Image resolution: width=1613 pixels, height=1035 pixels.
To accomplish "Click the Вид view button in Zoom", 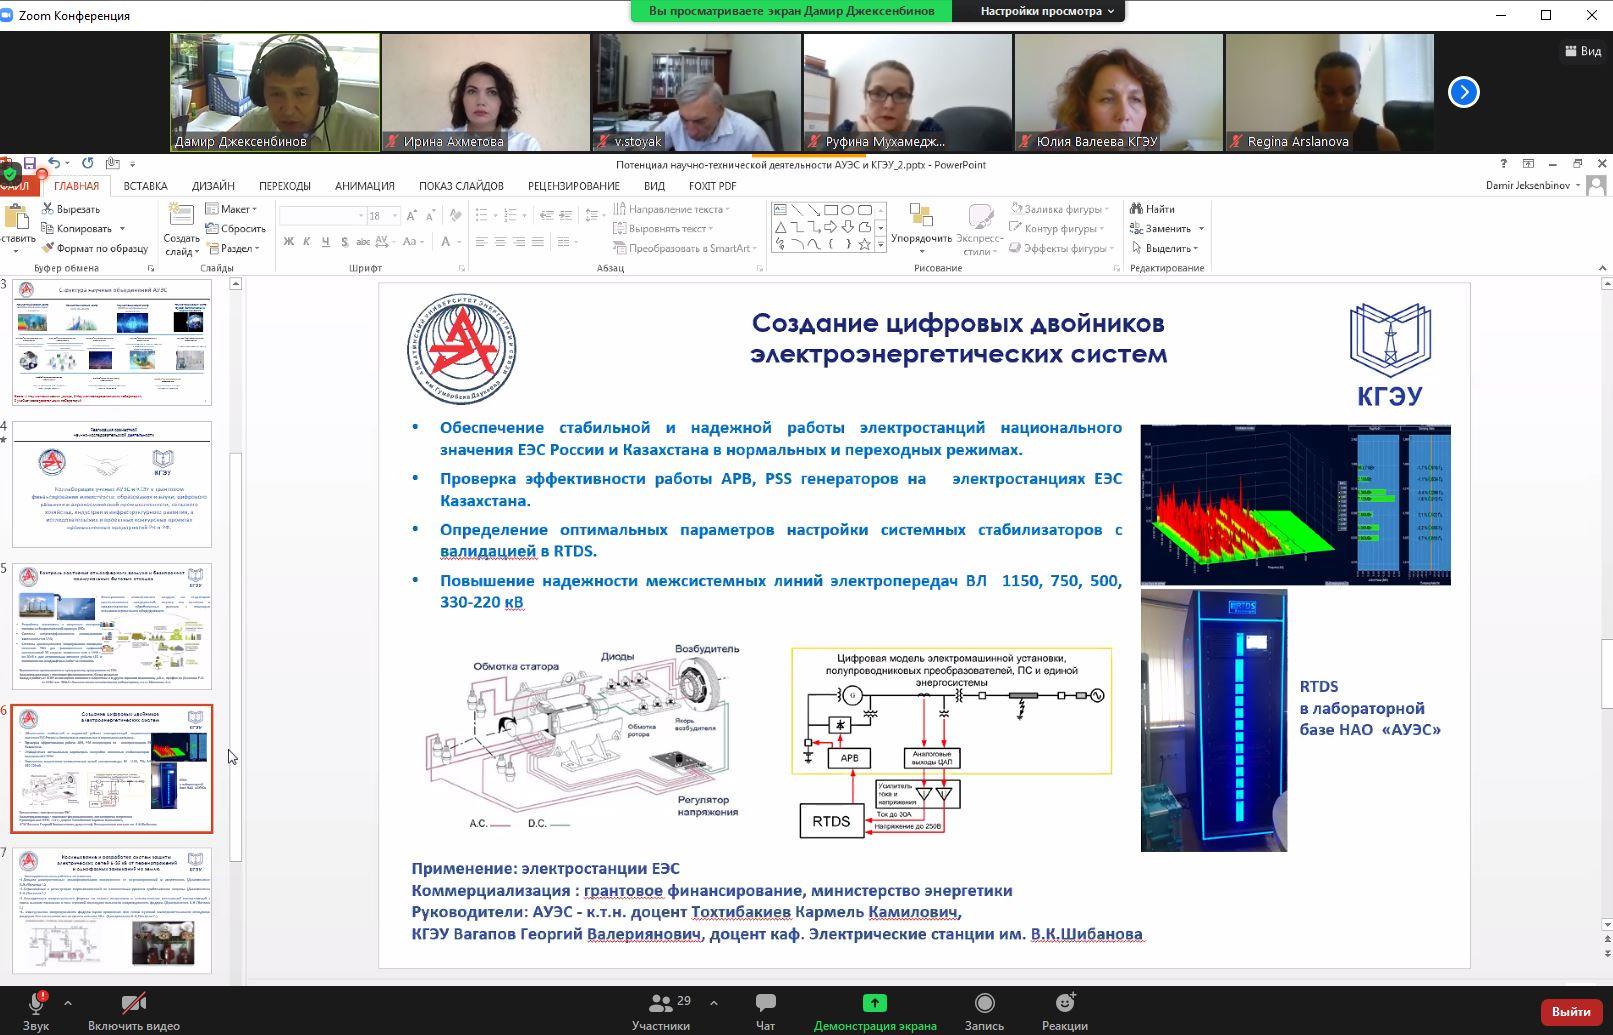I will click(1582, 51).
